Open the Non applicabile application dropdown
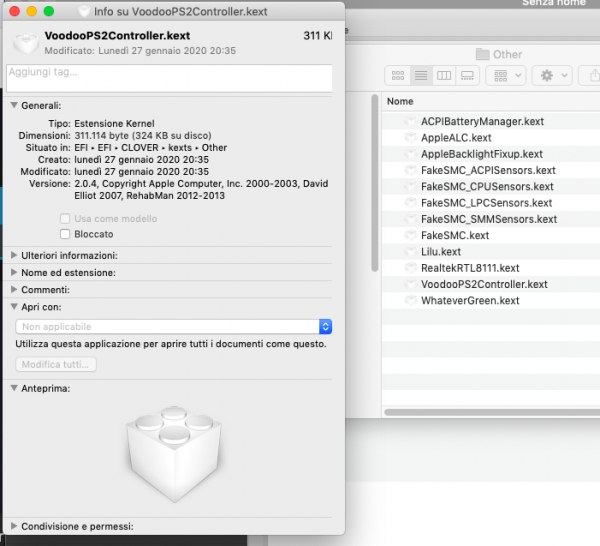The height and width of the screenshot is (546, 600). [173, 327]
